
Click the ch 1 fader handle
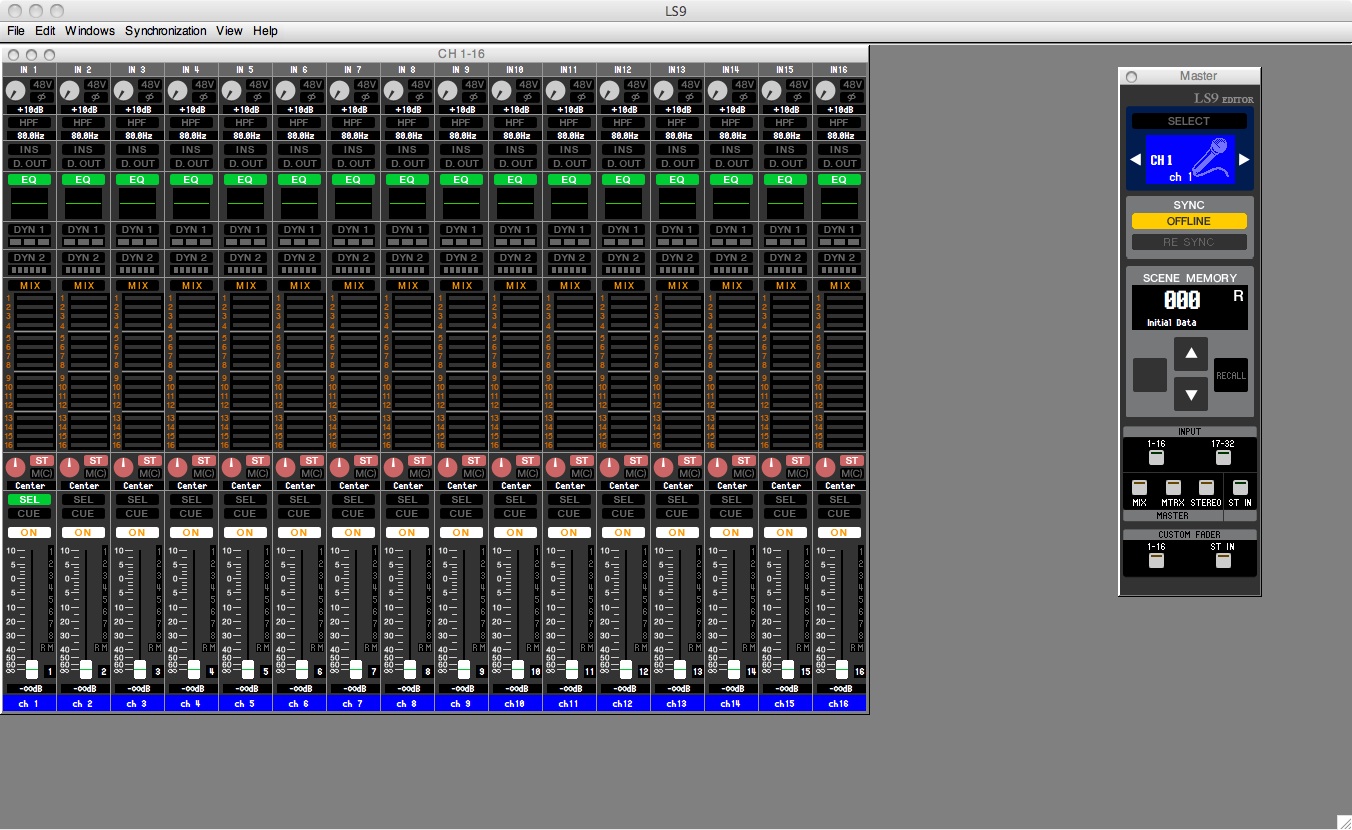pos(31,669)
